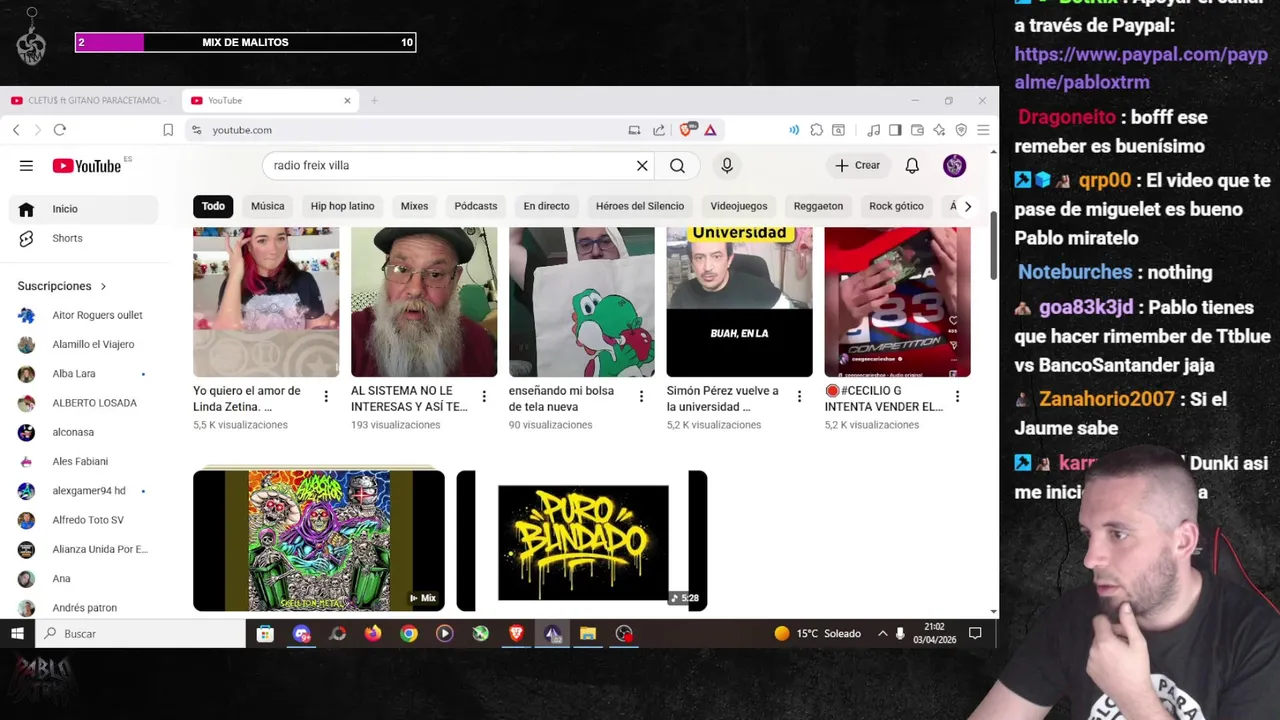The width and height of the screenshot is (1280, 720).
Task: Open options for bolsa de tela short
Action: pos(641,397)
